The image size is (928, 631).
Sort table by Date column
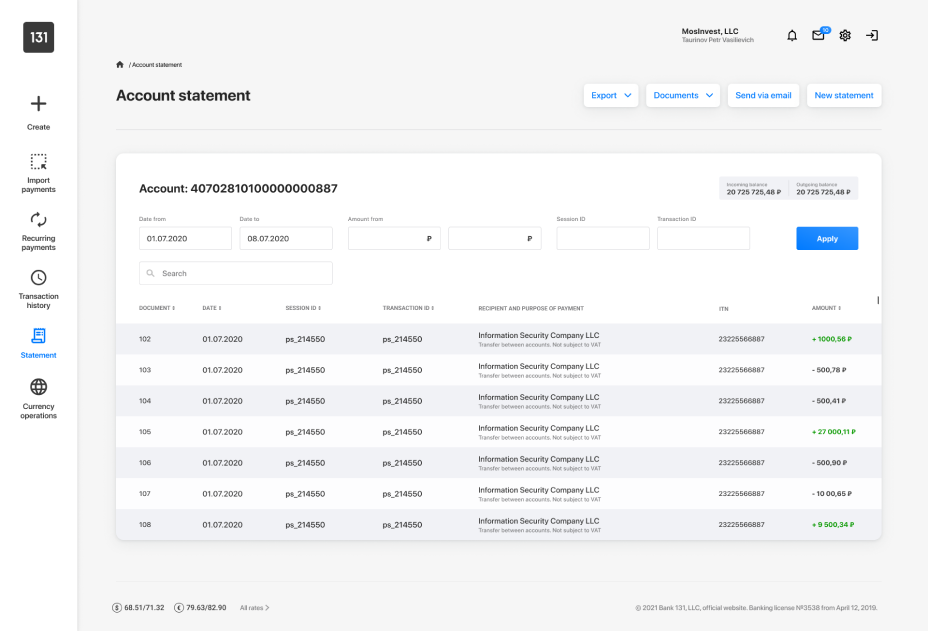212,308
